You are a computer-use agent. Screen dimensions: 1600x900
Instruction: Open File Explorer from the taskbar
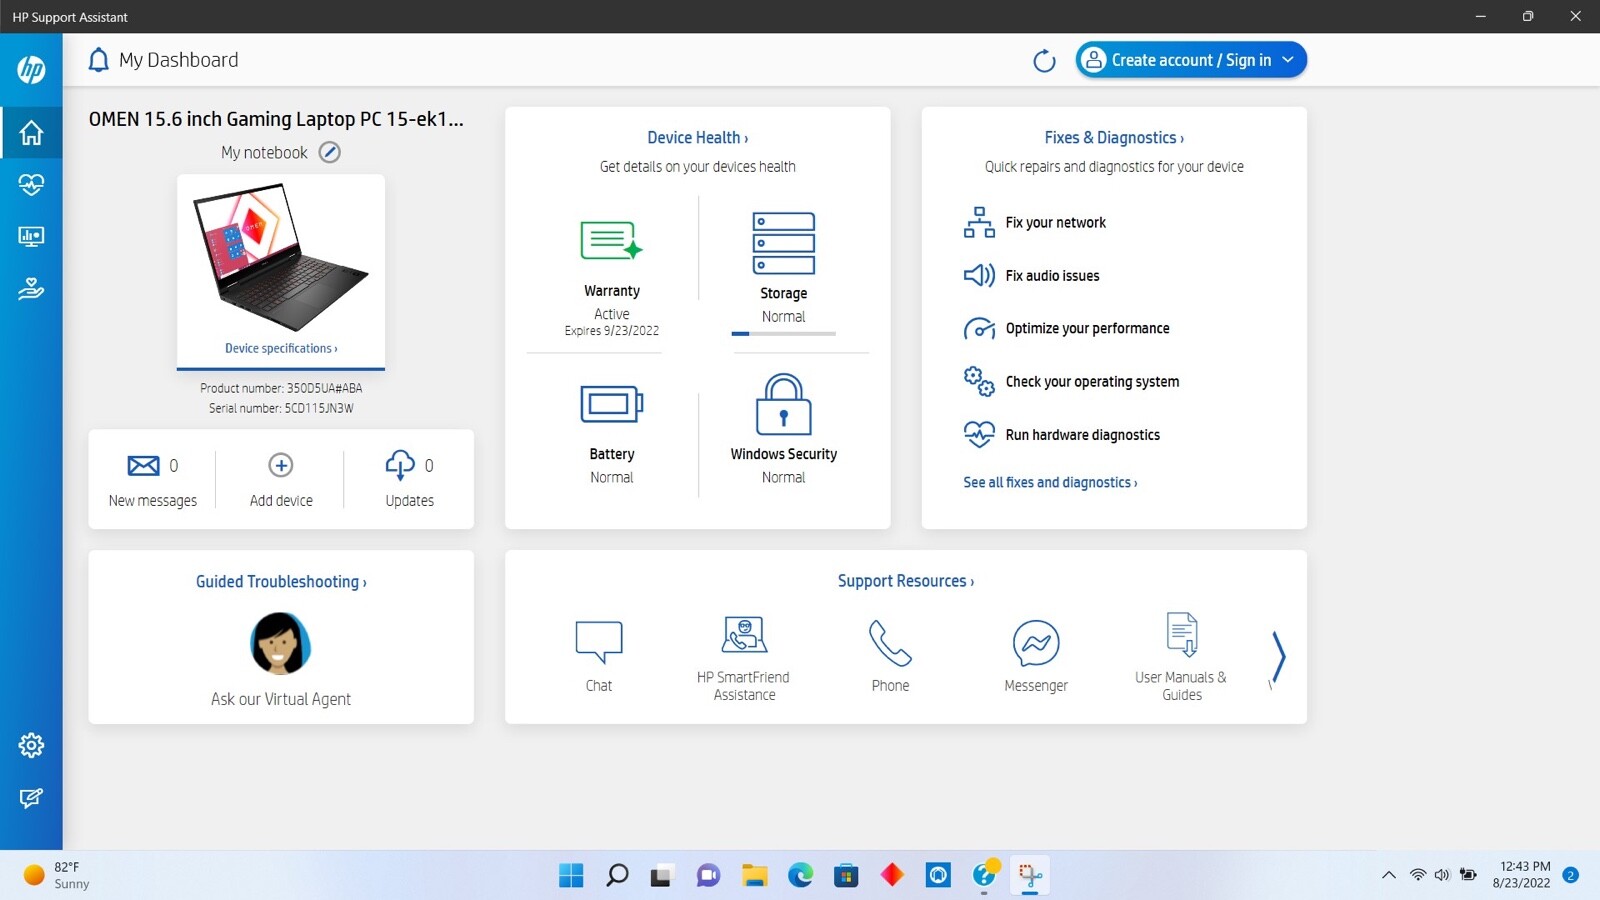tap(754, 876)
